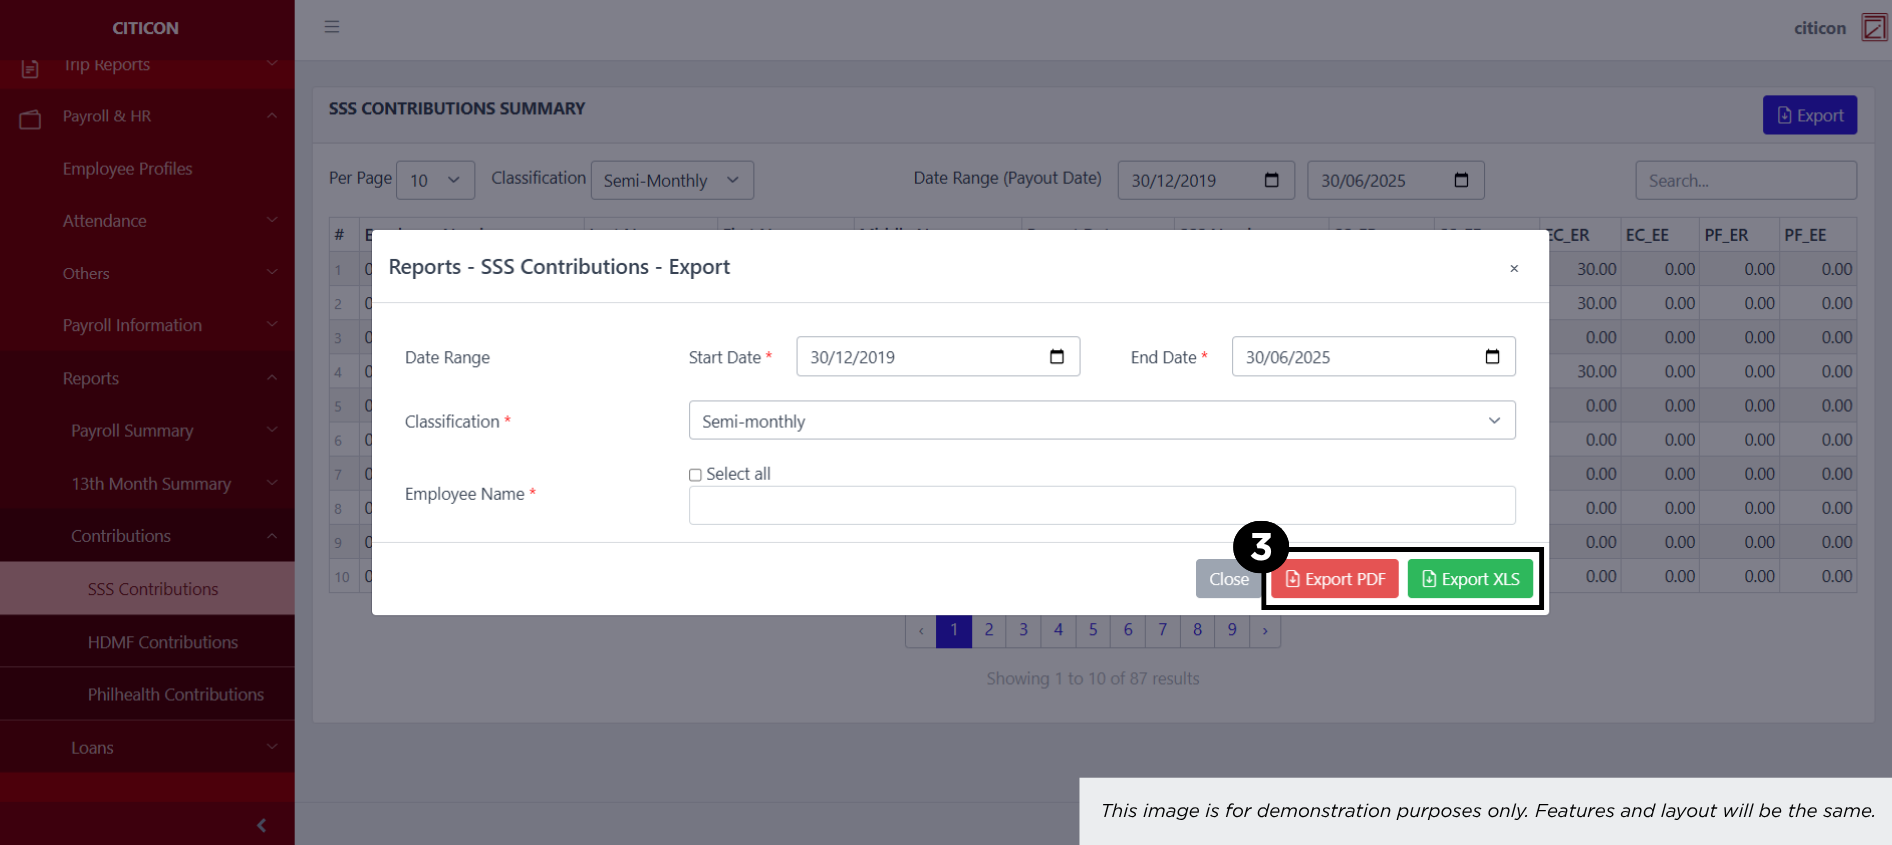Click the Payroll & HR folder icon
This screenshot has height=845, width=1892.
[x=30, y=120]
